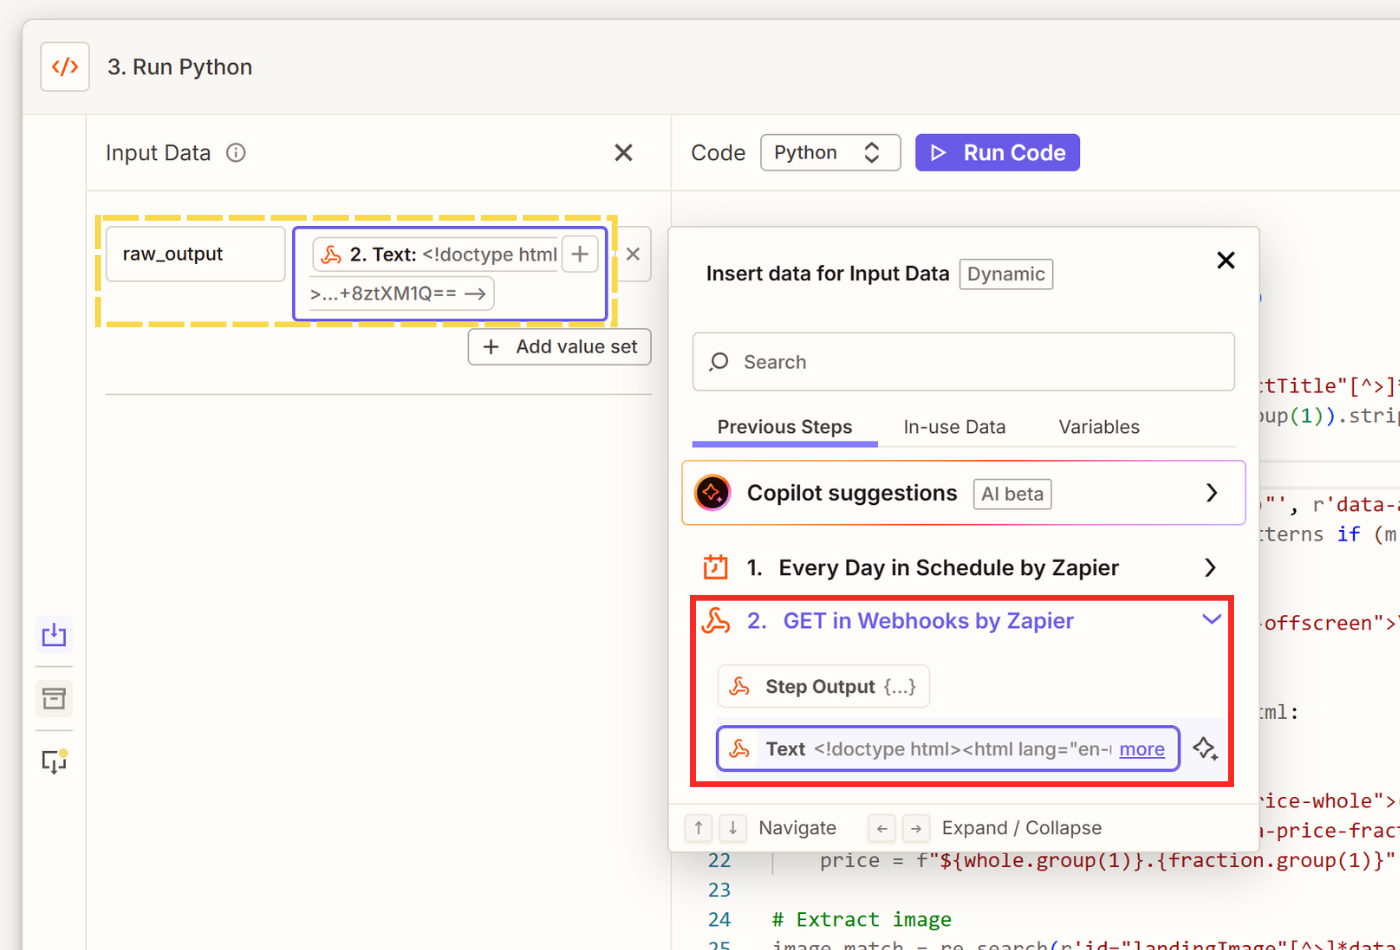Switch to the Variables tab
1400x950 pixels.
click(x=1098, y=427)
